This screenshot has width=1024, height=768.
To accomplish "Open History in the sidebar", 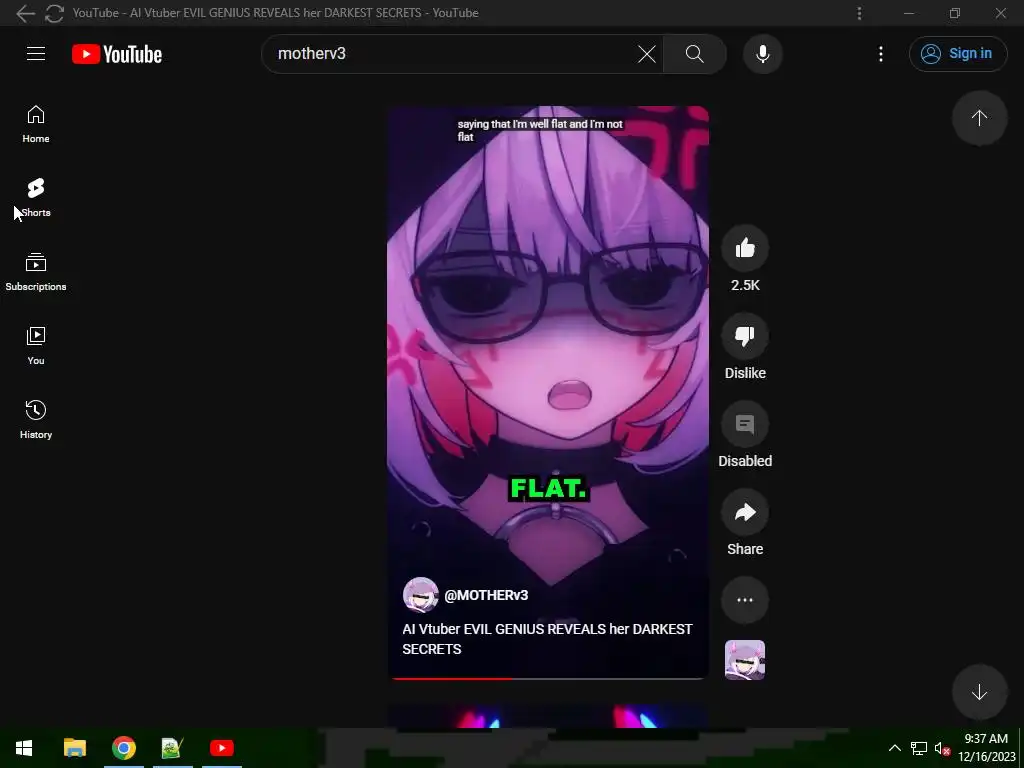I will [36, 419].
